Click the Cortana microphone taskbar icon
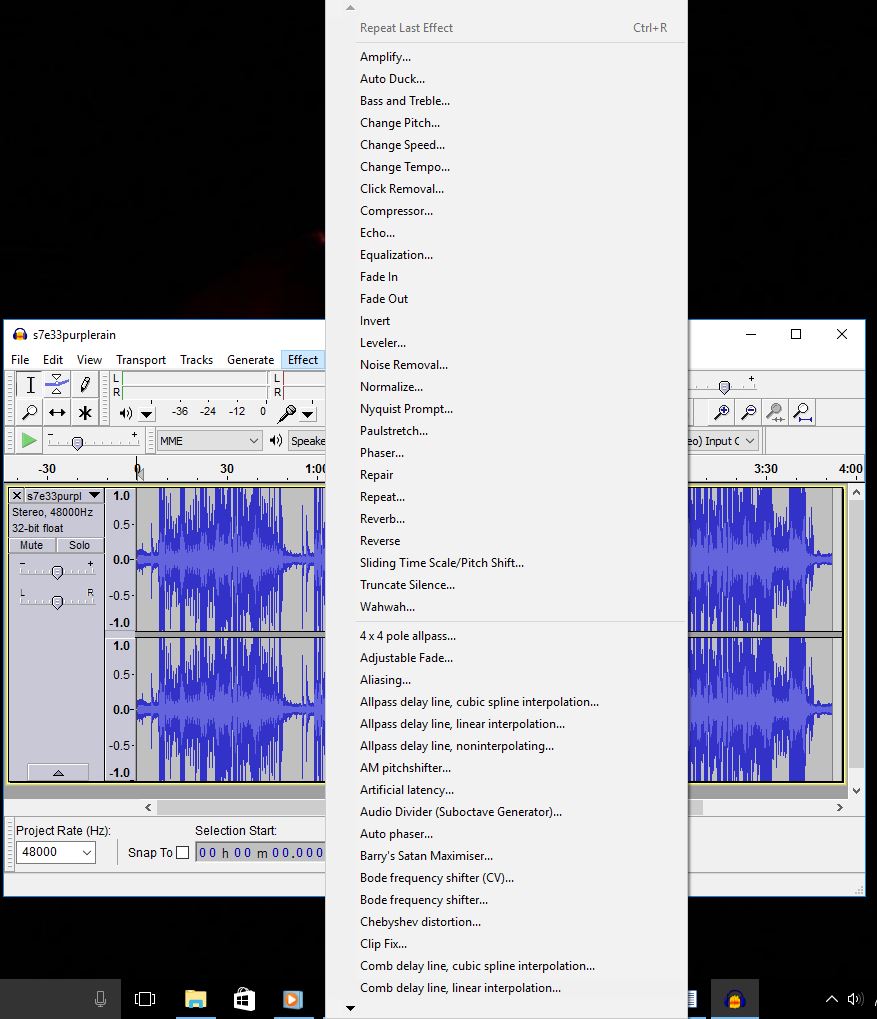 pyautogui.click(x=100, y=999)
